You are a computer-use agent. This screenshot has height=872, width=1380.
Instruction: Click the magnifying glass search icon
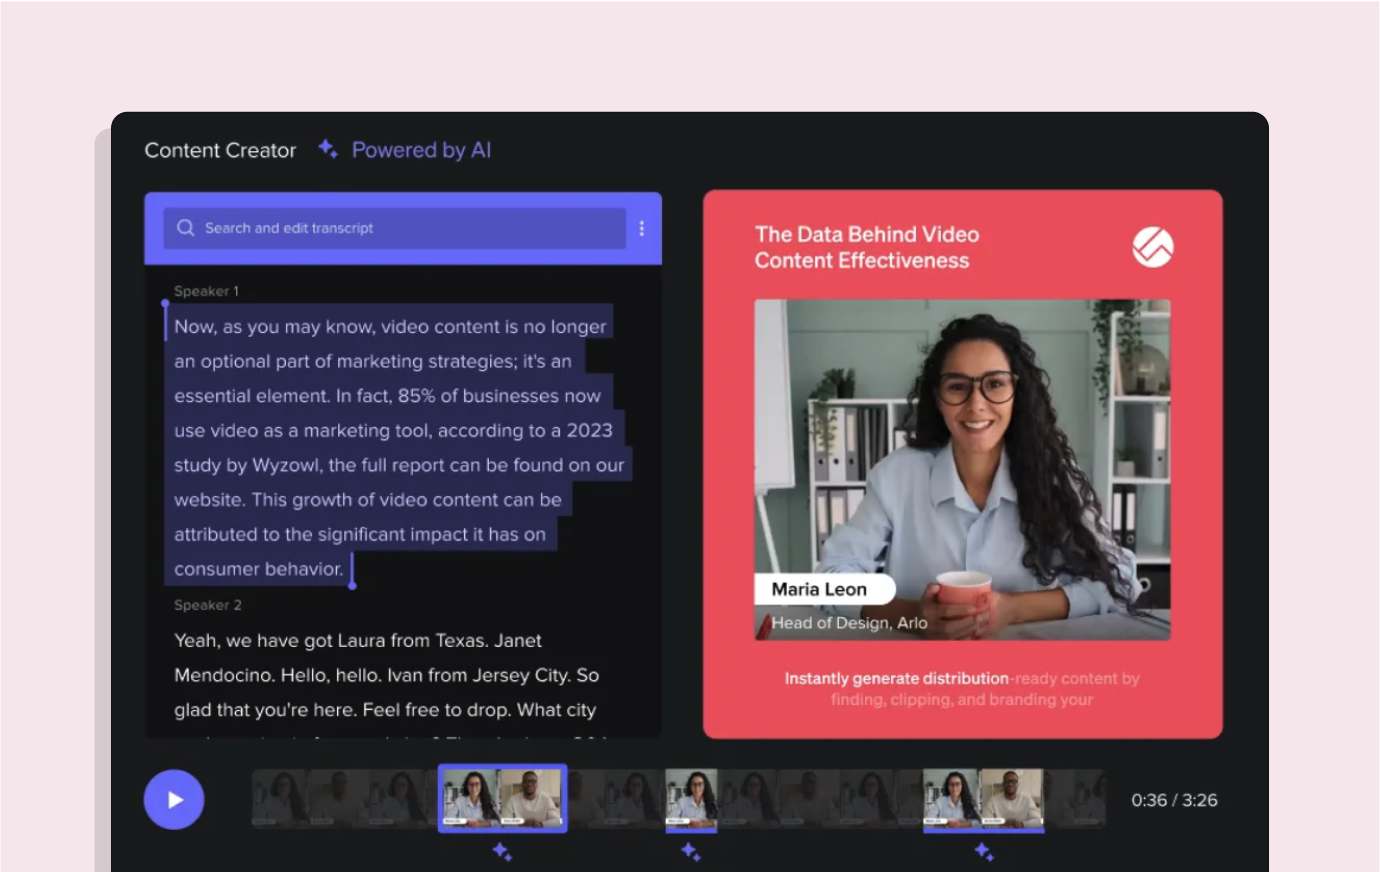185,228
